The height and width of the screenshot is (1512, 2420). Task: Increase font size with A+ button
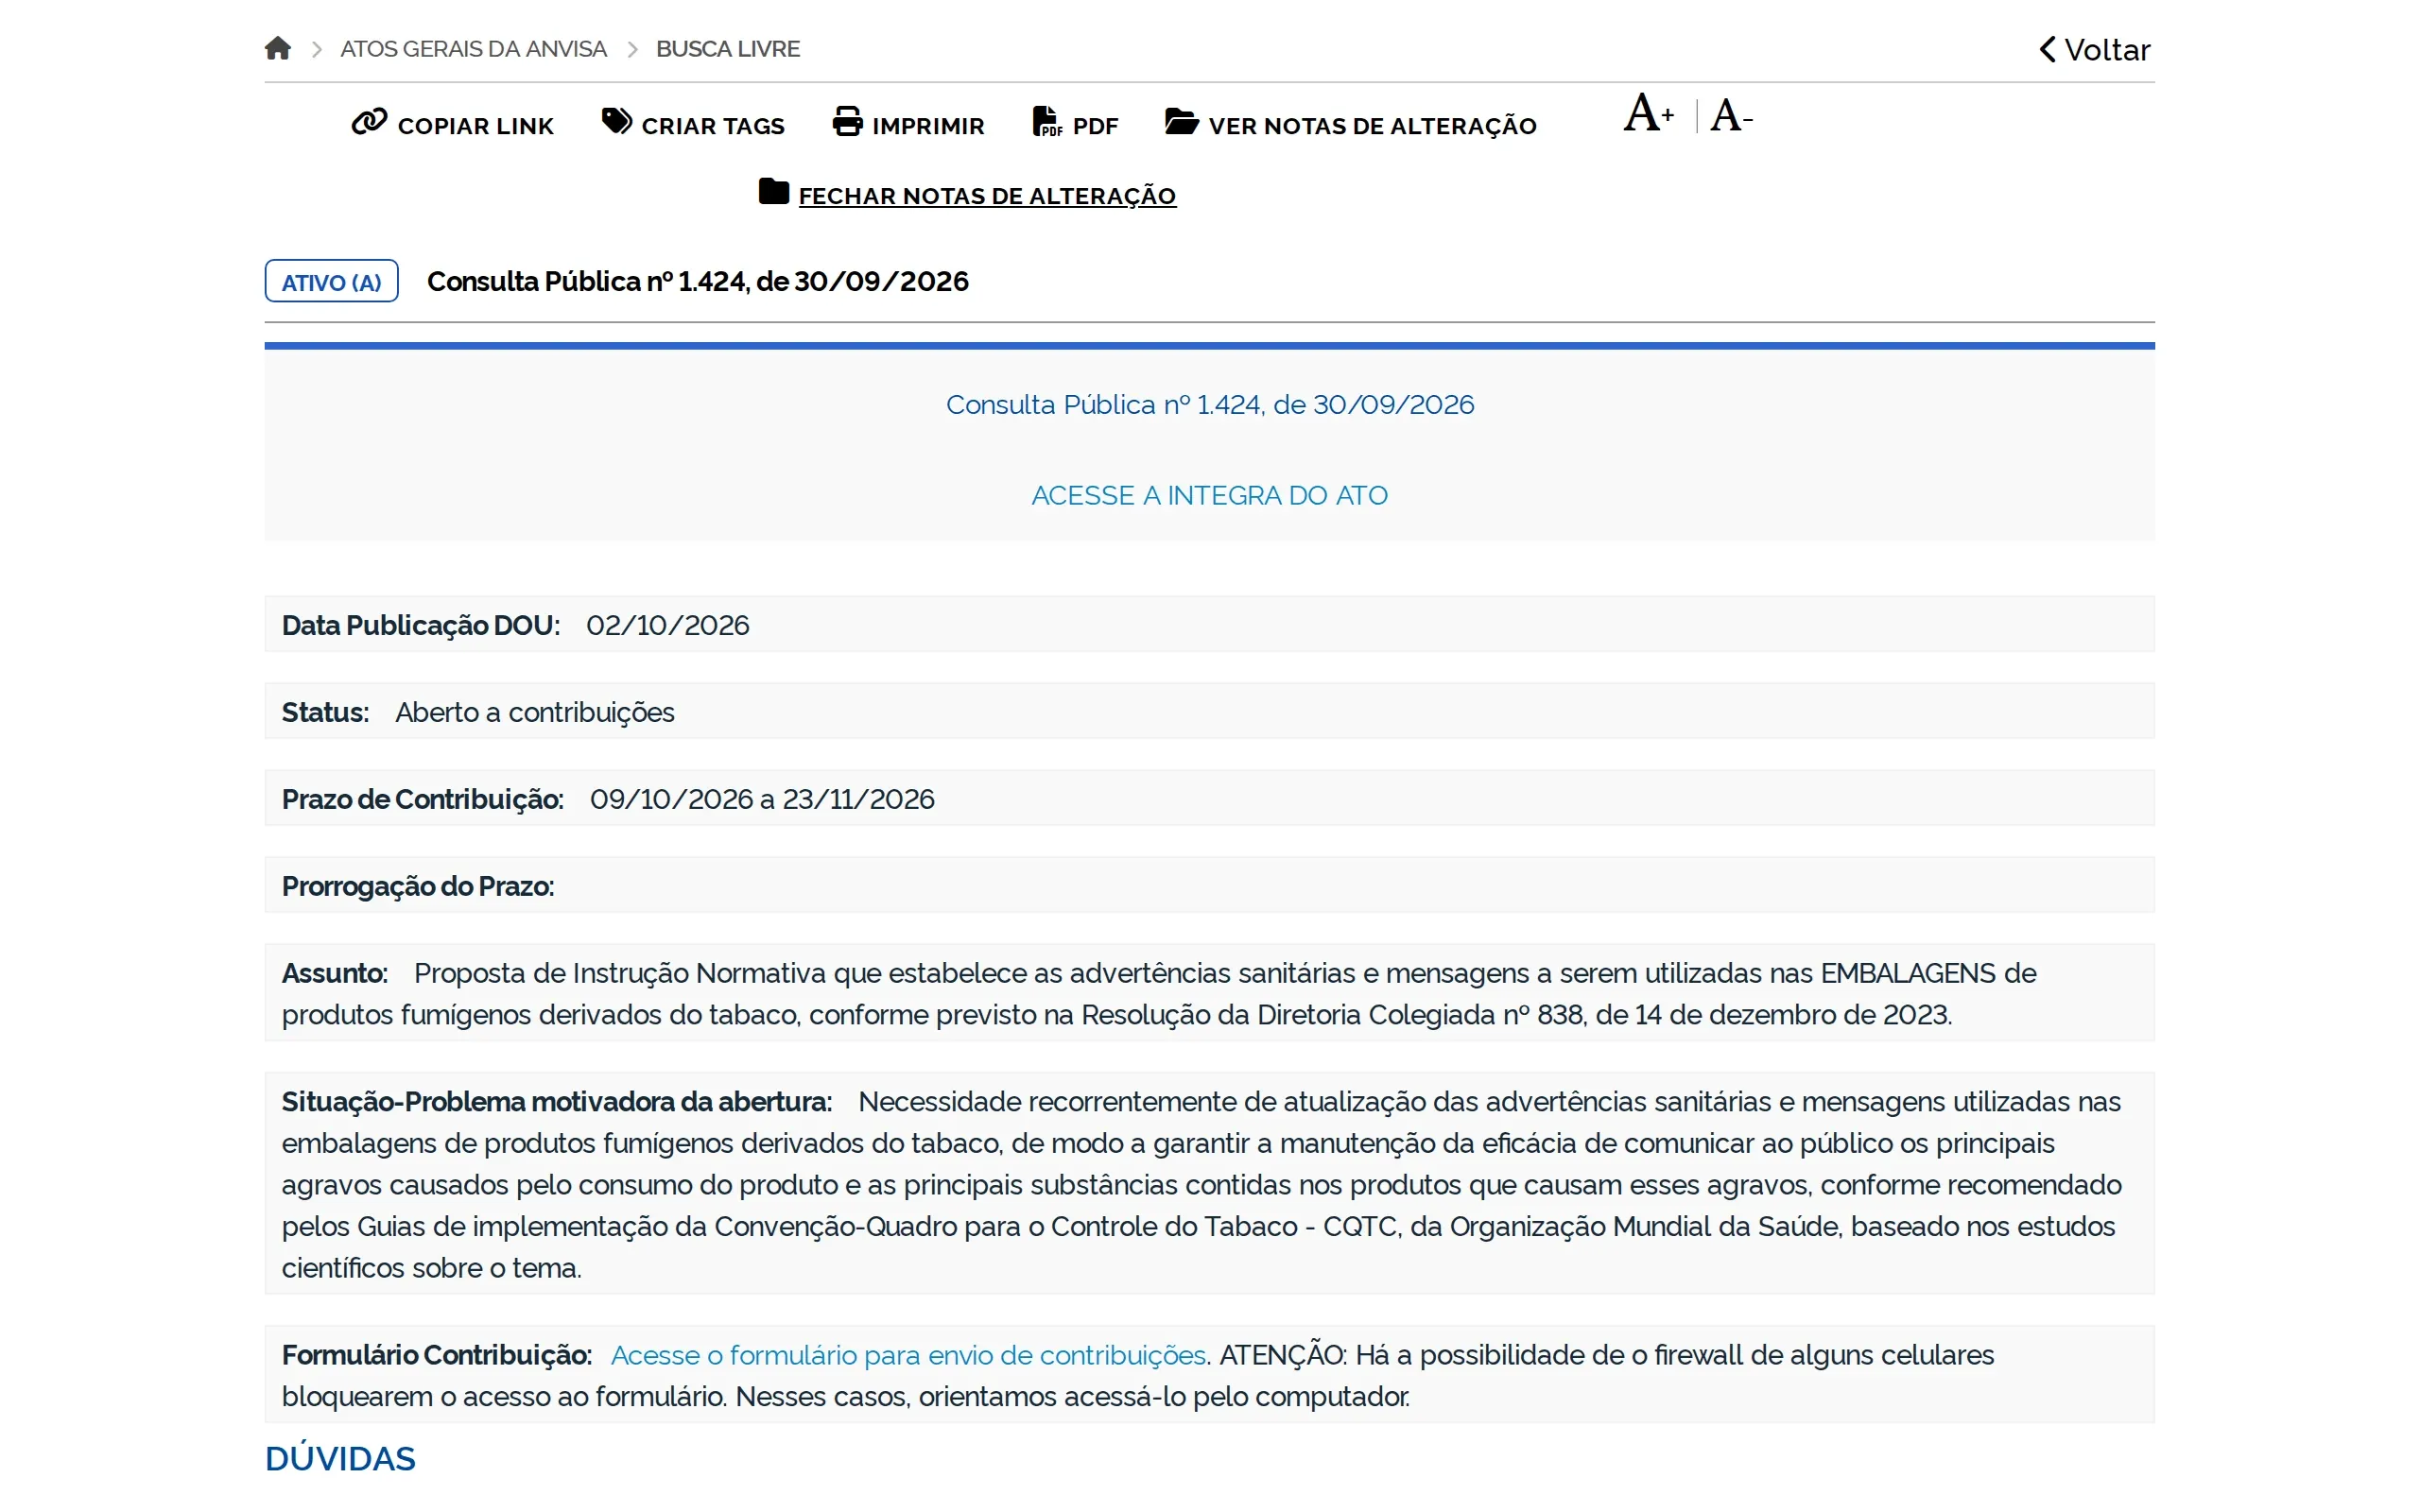coord(1648,113)
